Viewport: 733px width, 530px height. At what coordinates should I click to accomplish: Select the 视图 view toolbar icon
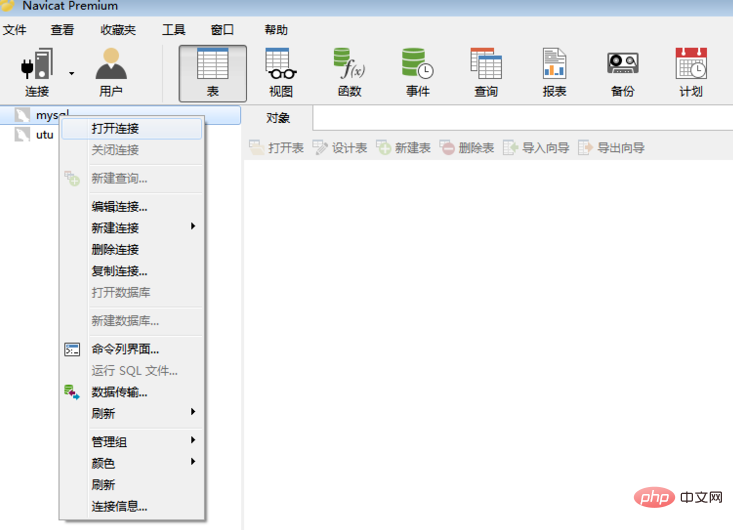tap(281, 72)
